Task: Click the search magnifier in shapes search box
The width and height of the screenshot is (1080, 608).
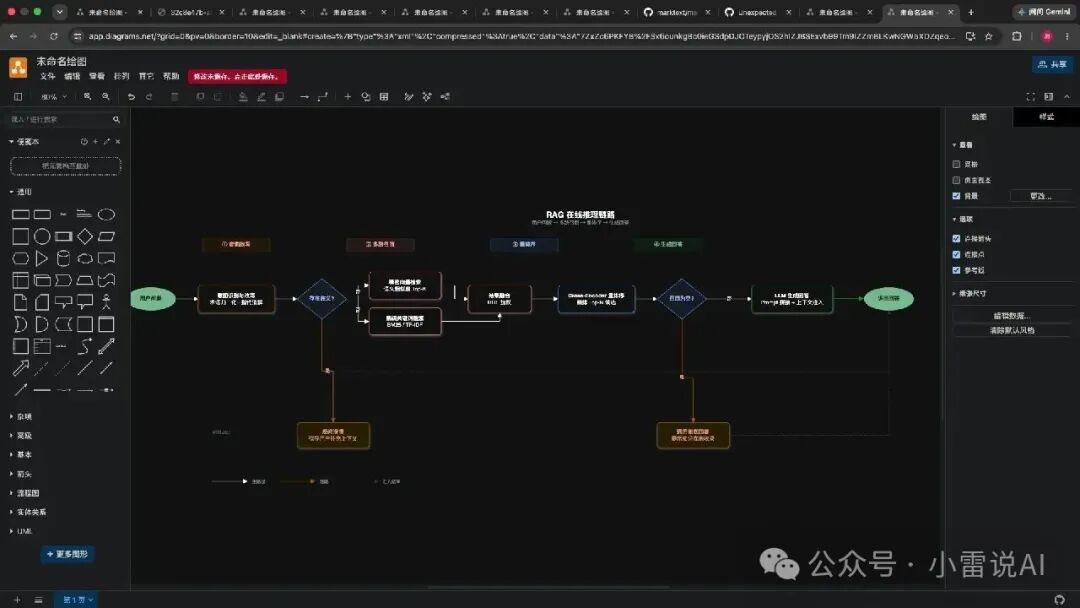Action: click(116, 120)
